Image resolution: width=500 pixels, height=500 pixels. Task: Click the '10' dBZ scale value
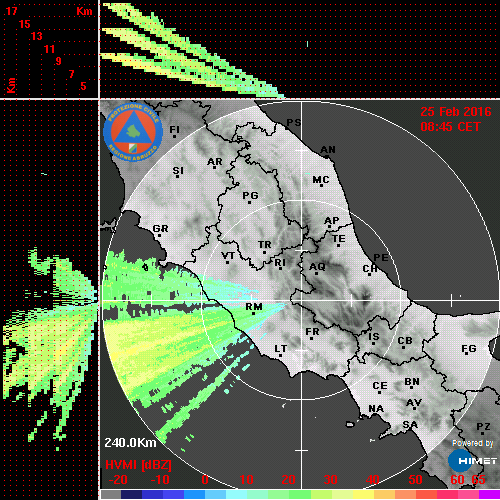(x=247, y=480)
